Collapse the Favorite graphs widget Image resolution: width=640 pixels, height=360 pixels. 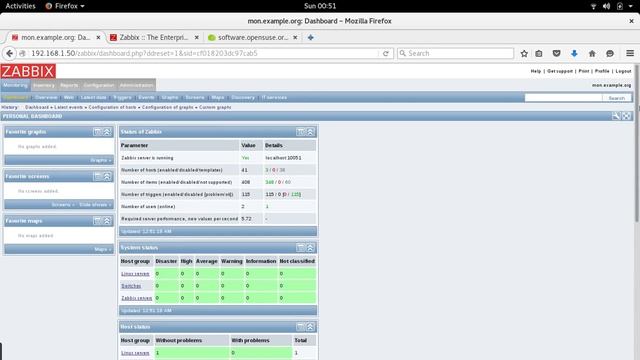pos(107,132)
